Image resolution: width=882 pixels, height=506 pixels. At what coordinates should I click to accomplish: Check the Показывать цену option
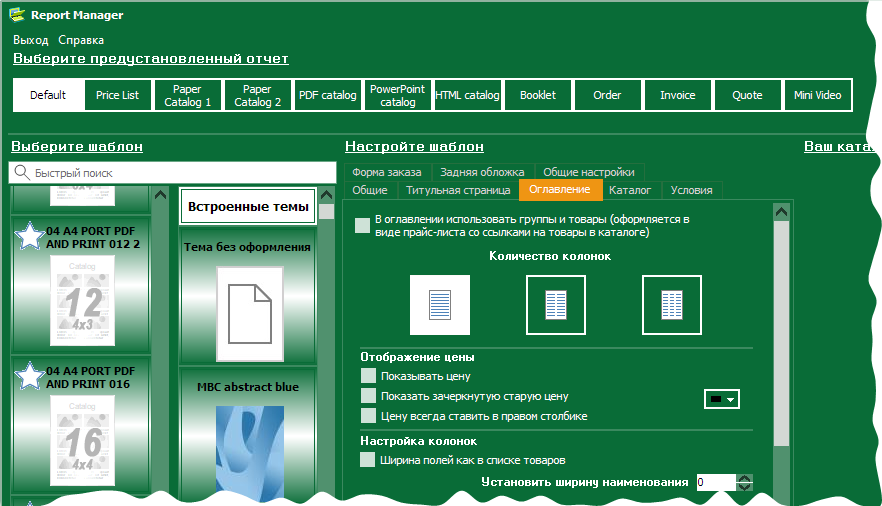pos(368,376)
